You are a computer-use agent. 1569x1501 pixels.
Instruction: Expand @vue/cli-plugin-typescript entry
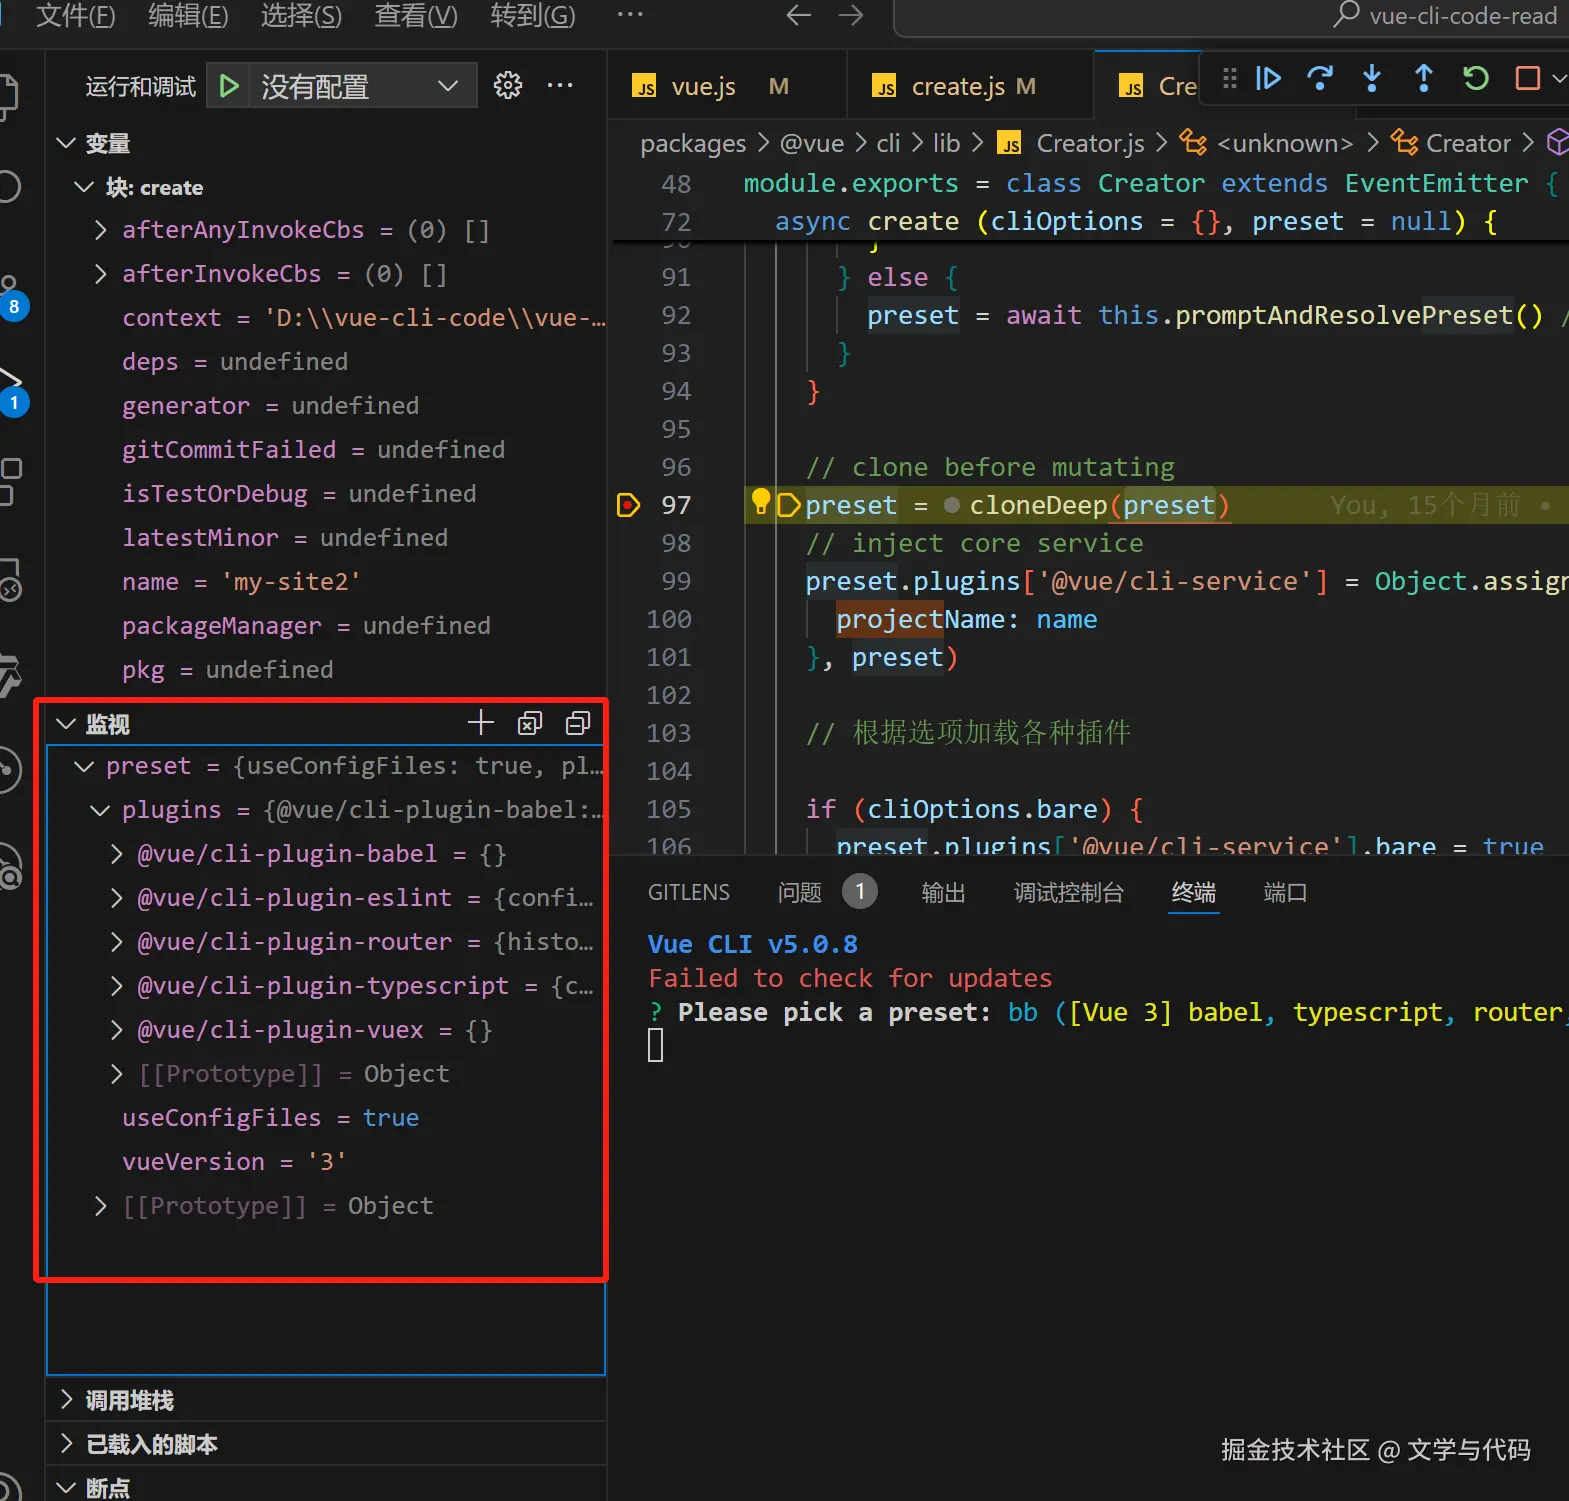116,986
